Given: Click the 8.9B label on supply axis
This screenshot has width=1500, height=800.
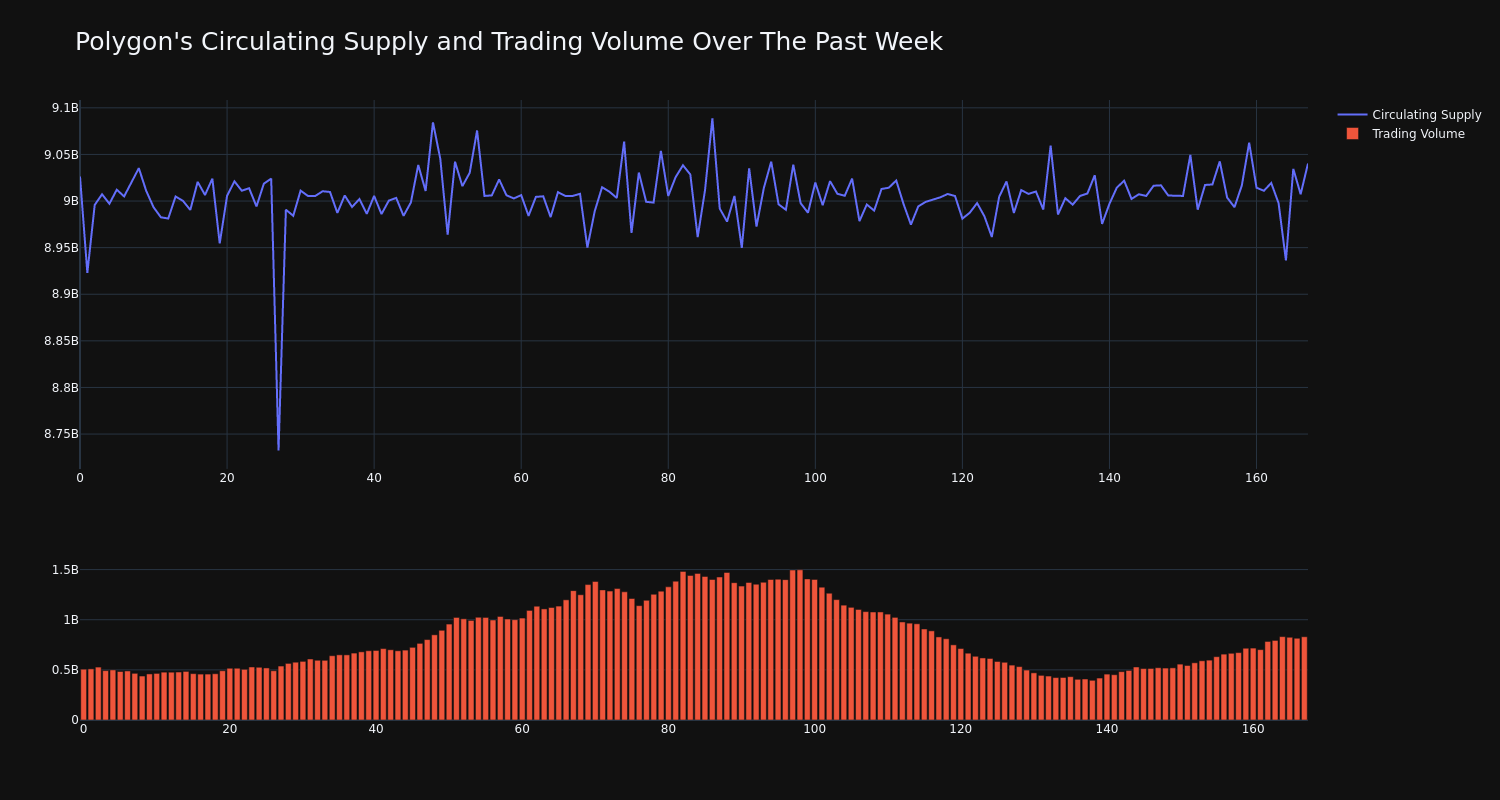Looking at the screenshot, I should pyautogui.click(x=65, y=294).
